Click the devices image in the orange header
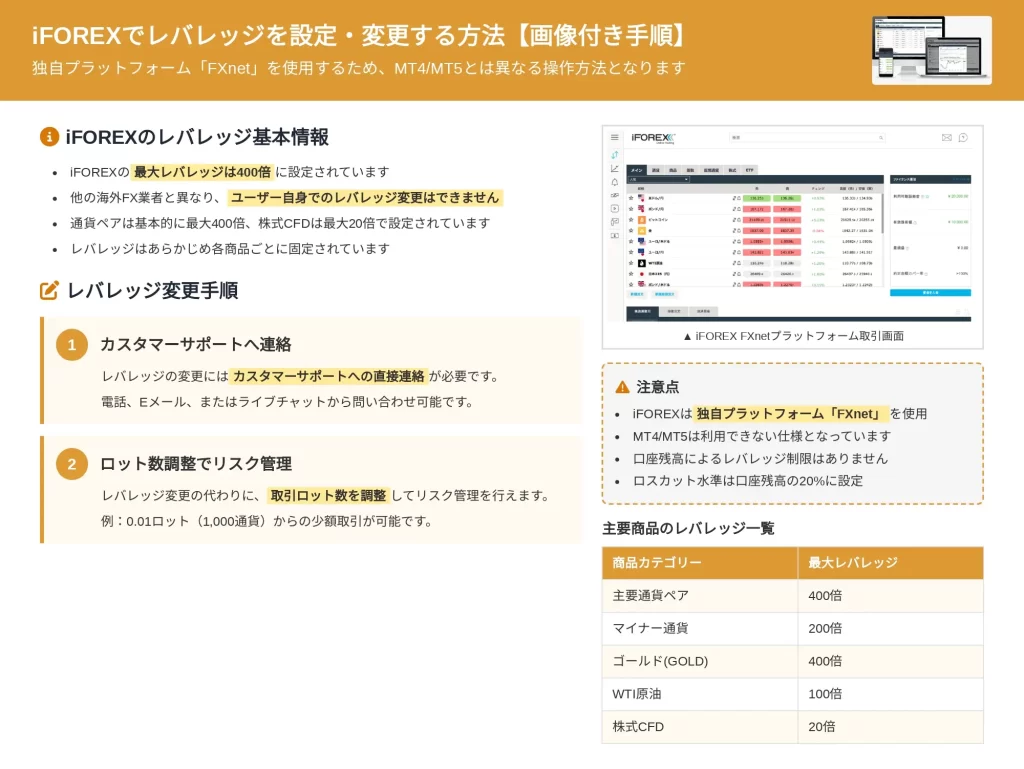The height and width of the screenshot is (769, 1024). 932,50
